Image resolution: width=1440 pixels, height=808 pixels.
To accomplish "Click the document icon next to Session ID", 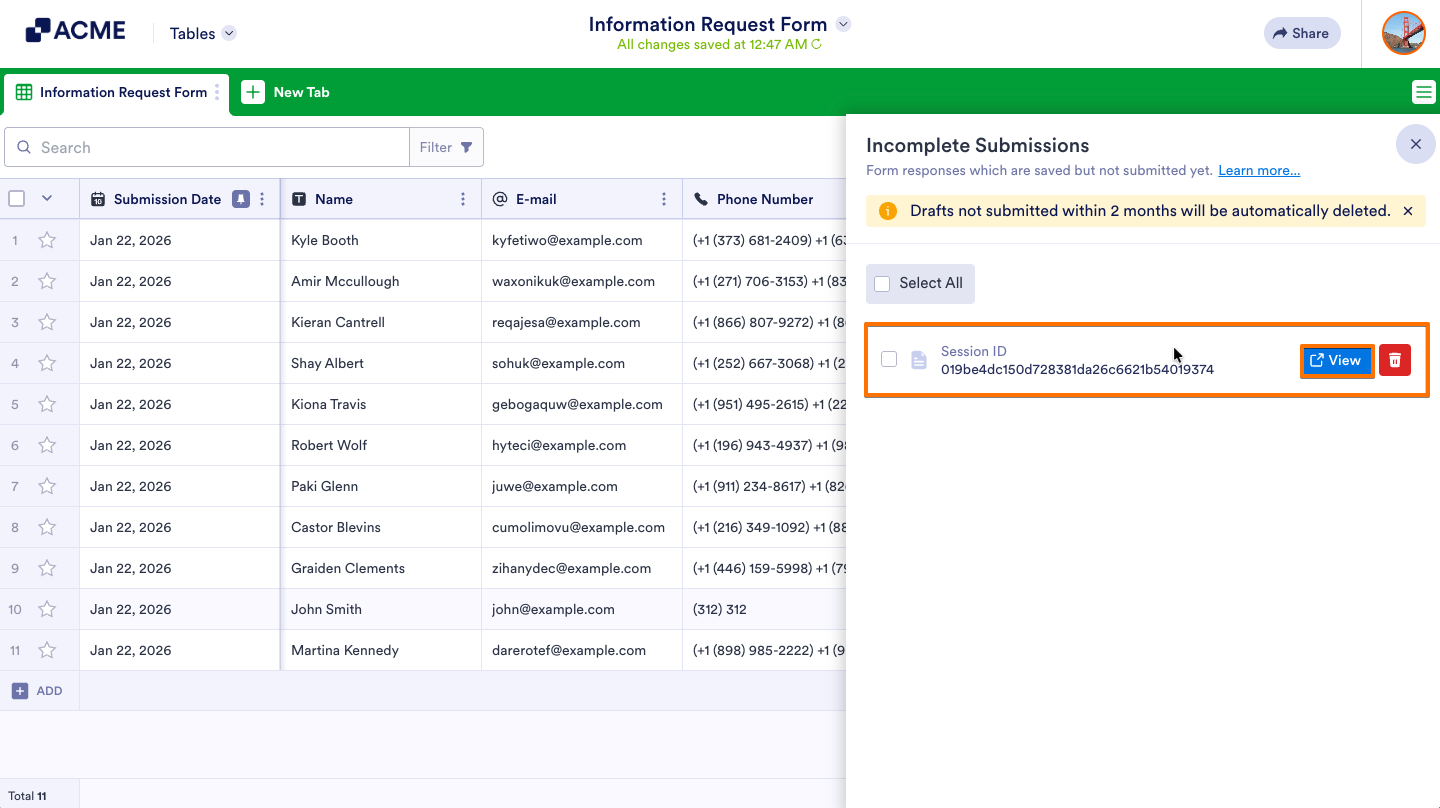I will click(918, 360).
